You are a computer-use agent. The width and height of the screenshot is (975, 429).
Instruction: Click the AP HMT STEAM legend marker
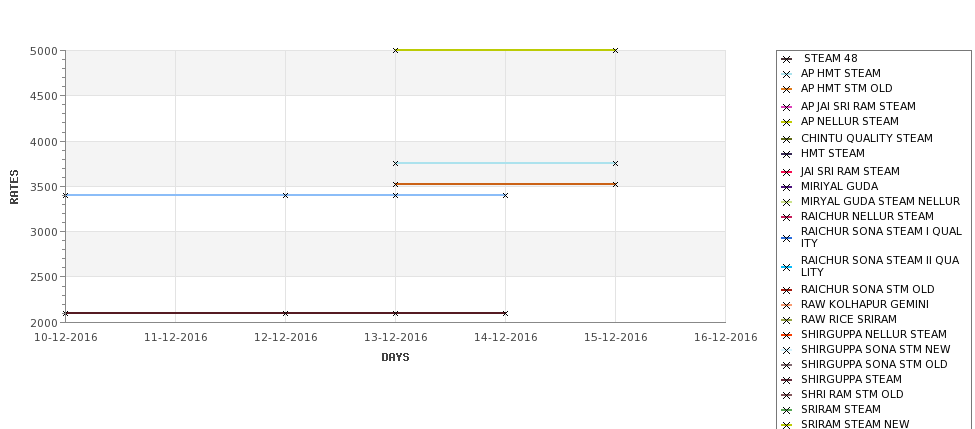[786, 74]
